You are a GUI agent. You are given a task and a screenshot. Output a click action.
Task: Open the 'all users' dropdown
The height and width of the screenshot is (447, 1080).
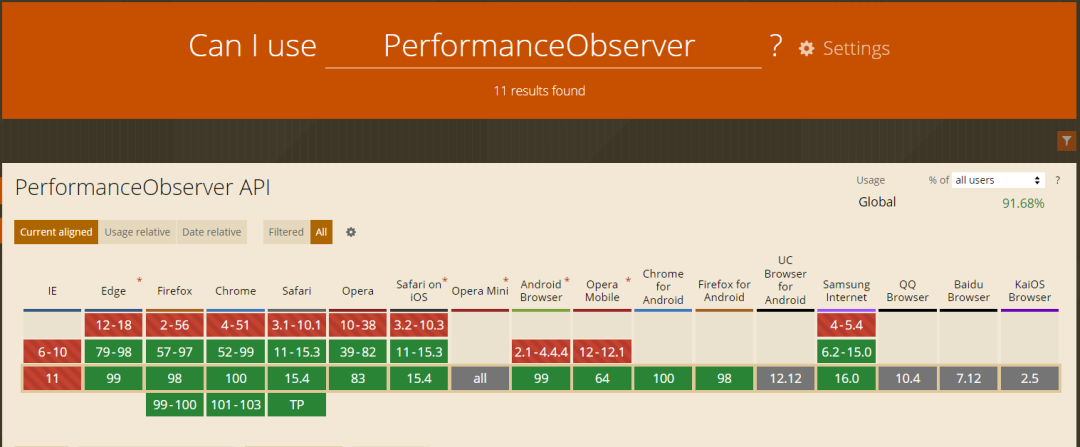point(998,180)
